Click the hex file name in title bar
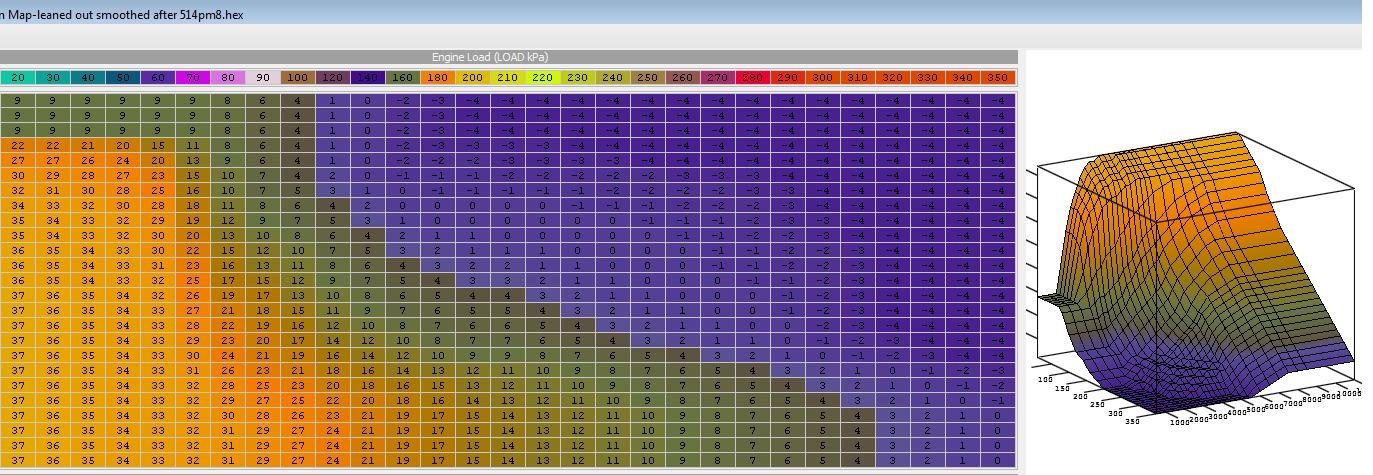 [x=121, y=15]
